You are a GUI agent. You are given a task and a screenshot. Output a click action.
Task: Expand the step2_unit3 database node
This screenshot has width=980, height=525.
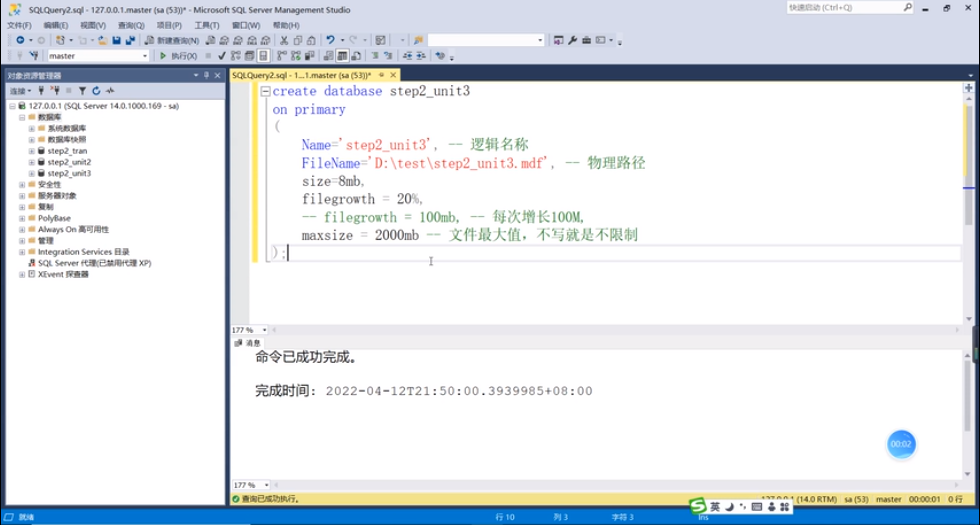32,173
